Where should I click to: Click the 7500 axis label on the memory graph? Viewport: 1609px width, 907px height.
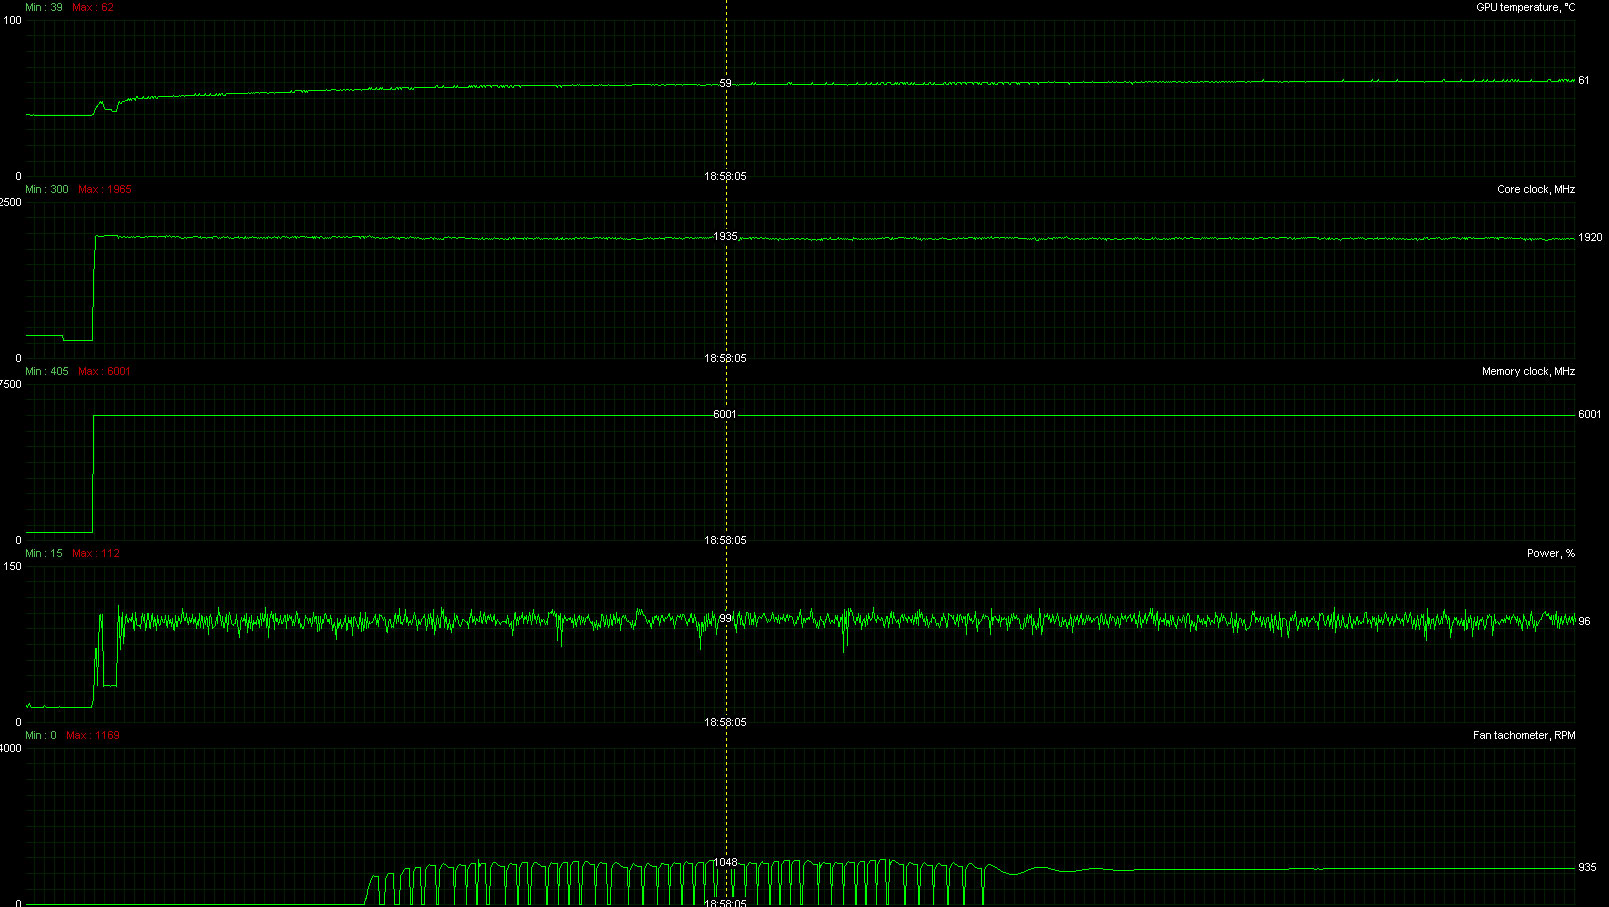10,385
